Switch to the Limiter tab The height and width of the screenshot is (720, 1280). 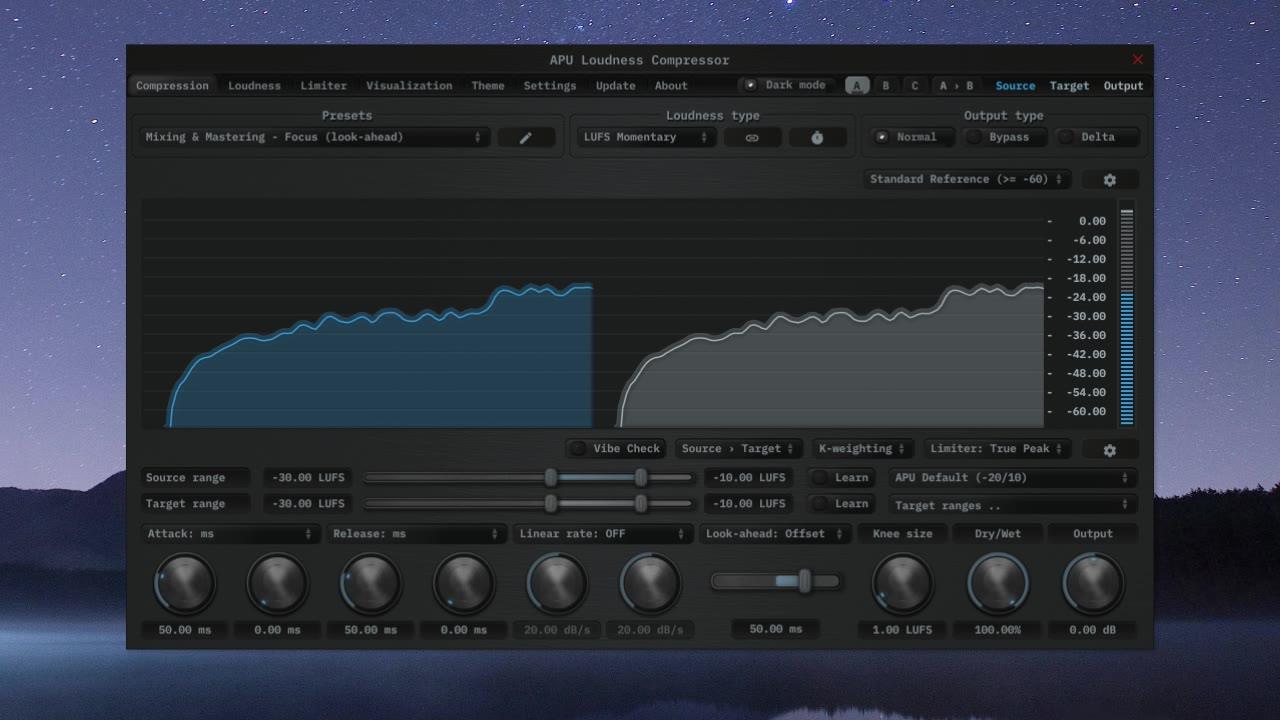click(x=324, y=86)
